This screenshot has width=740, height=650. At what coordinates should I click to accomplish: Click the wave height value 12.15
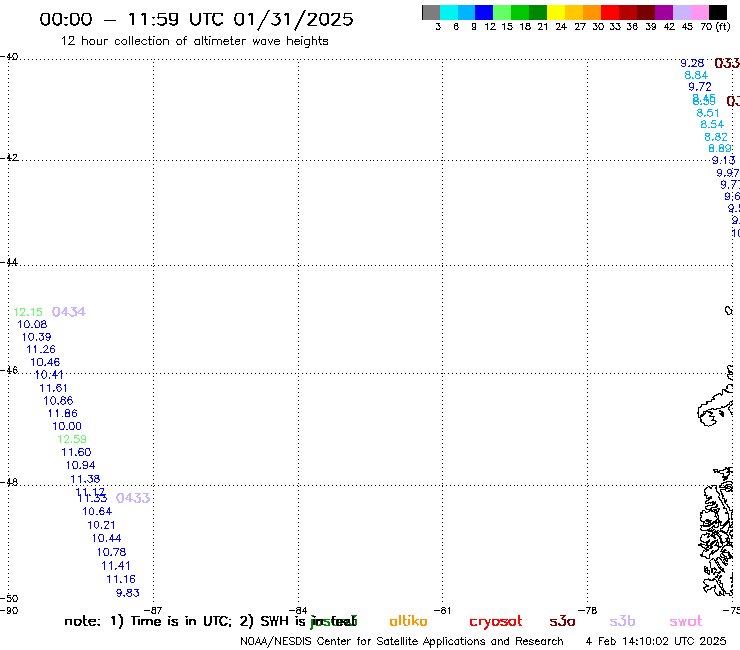pyautogui.click(x=28, y=312)
